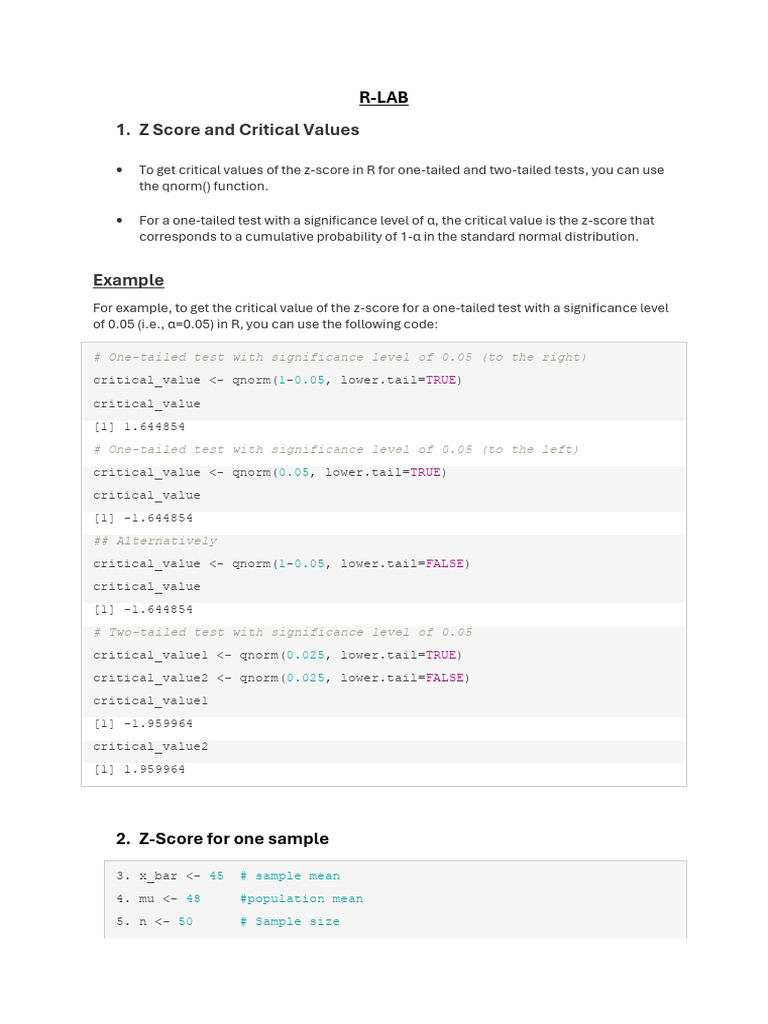The height and width of the screenshot is (1024, 768).
Task: Click the mu <- 48 population mean line
Action: click(239, 899)
